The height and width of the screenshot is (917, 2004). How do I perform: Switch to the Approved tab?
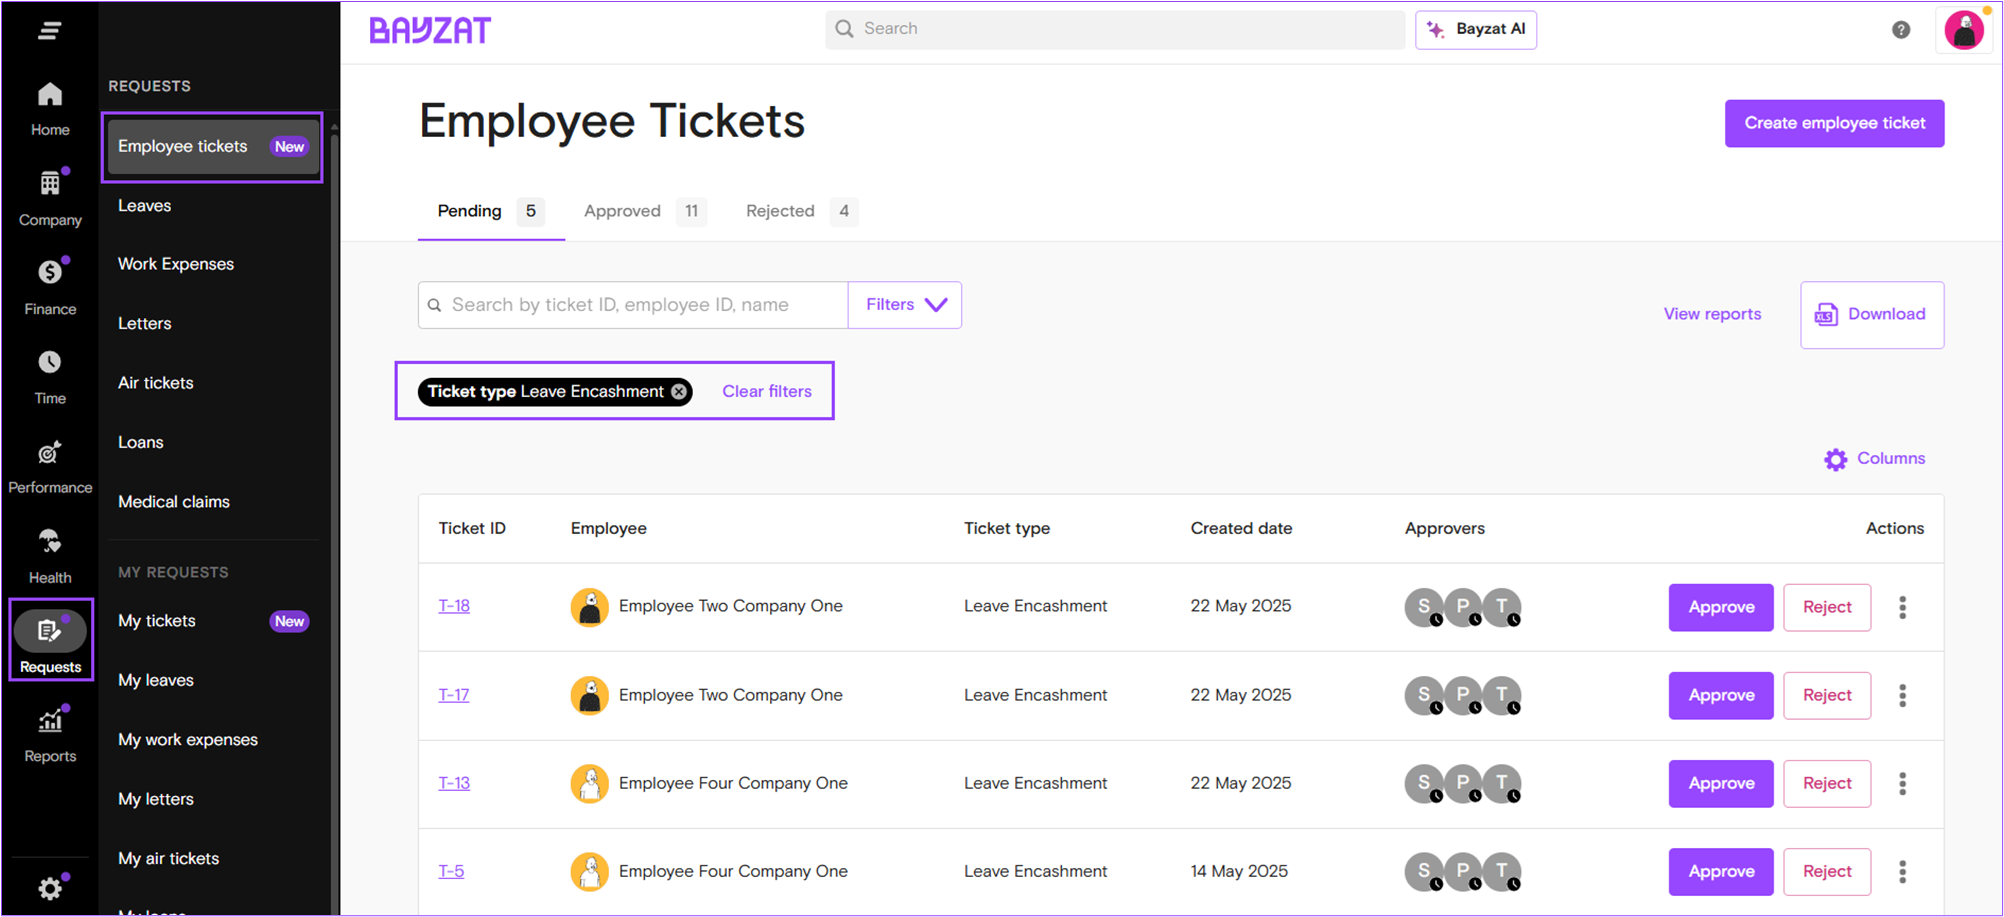622,211
